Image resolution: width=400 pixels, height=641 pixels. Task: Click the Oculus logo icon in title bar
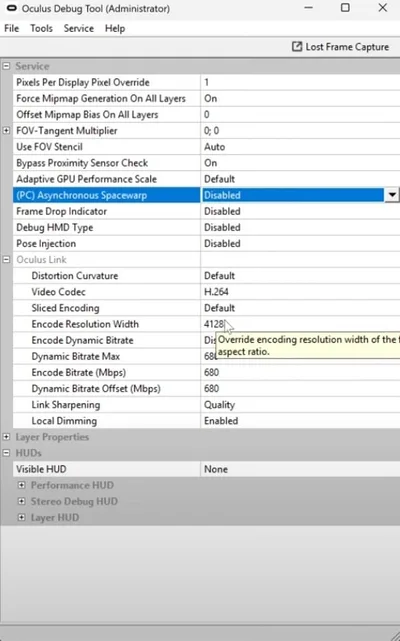point(12,8)
